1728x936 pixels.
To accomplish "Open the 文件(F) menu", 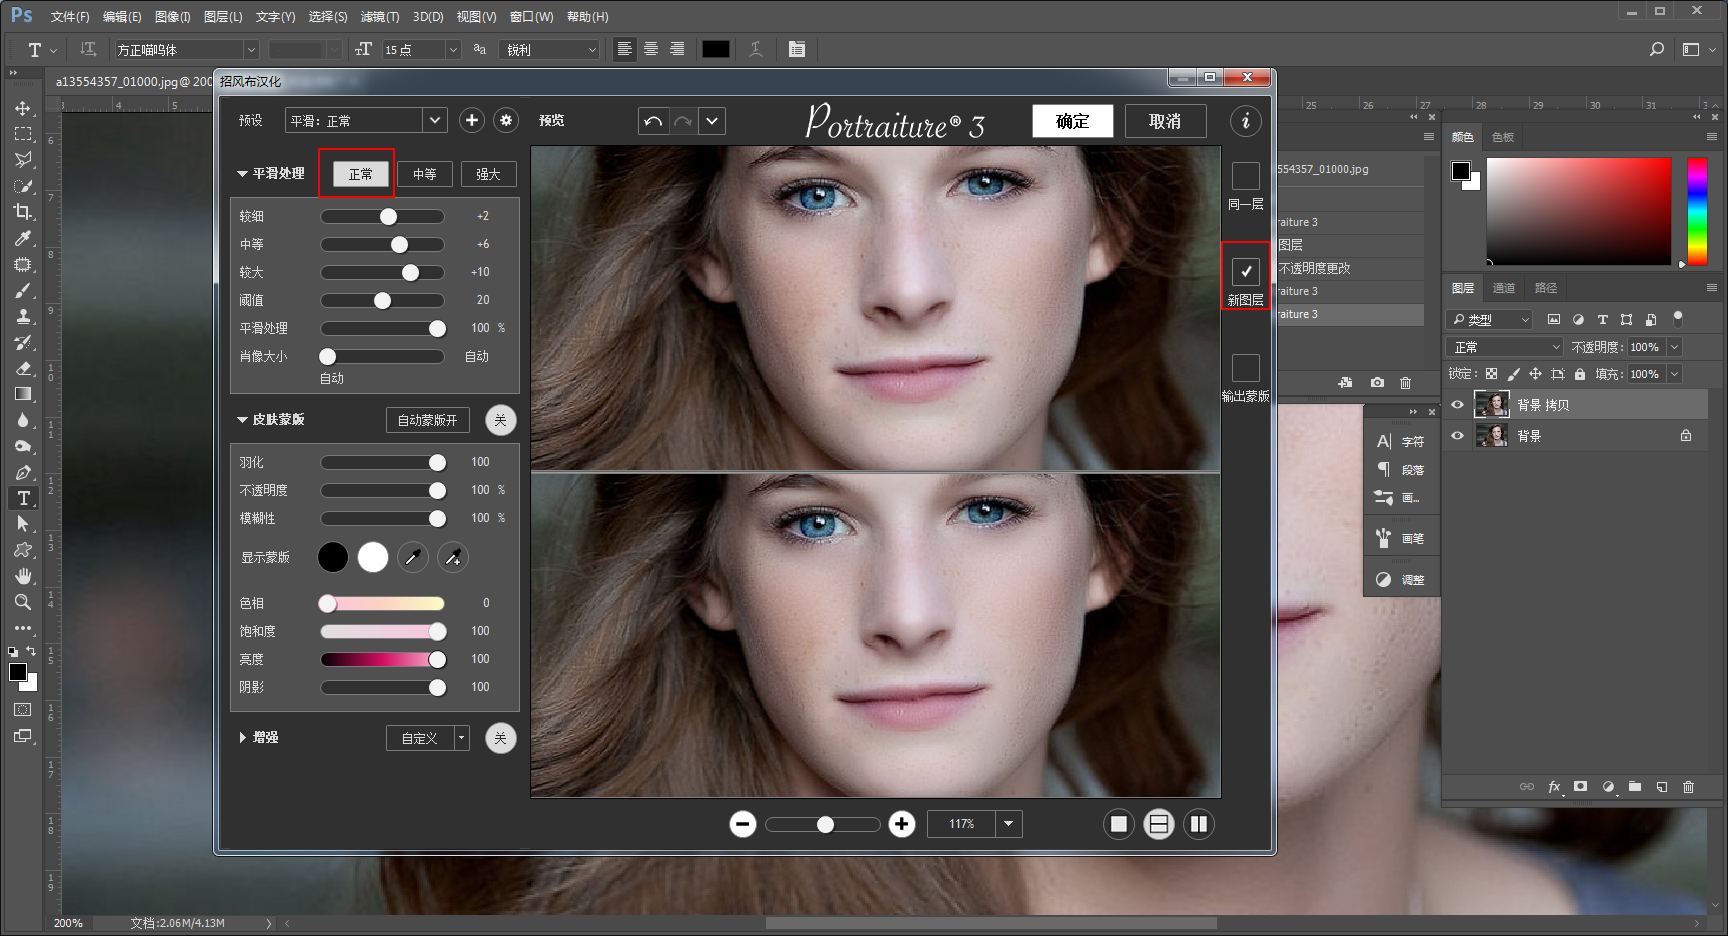I will 70,17.
